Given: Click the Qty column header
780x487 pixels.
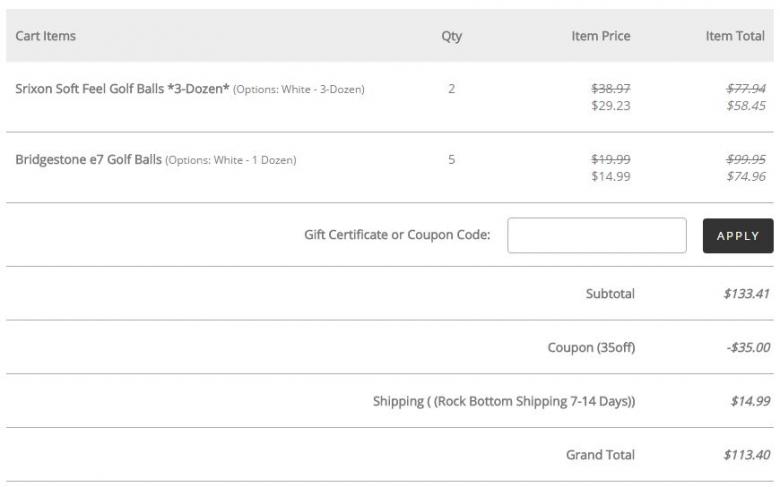Looking at the screenshot, I should [451, 36].
